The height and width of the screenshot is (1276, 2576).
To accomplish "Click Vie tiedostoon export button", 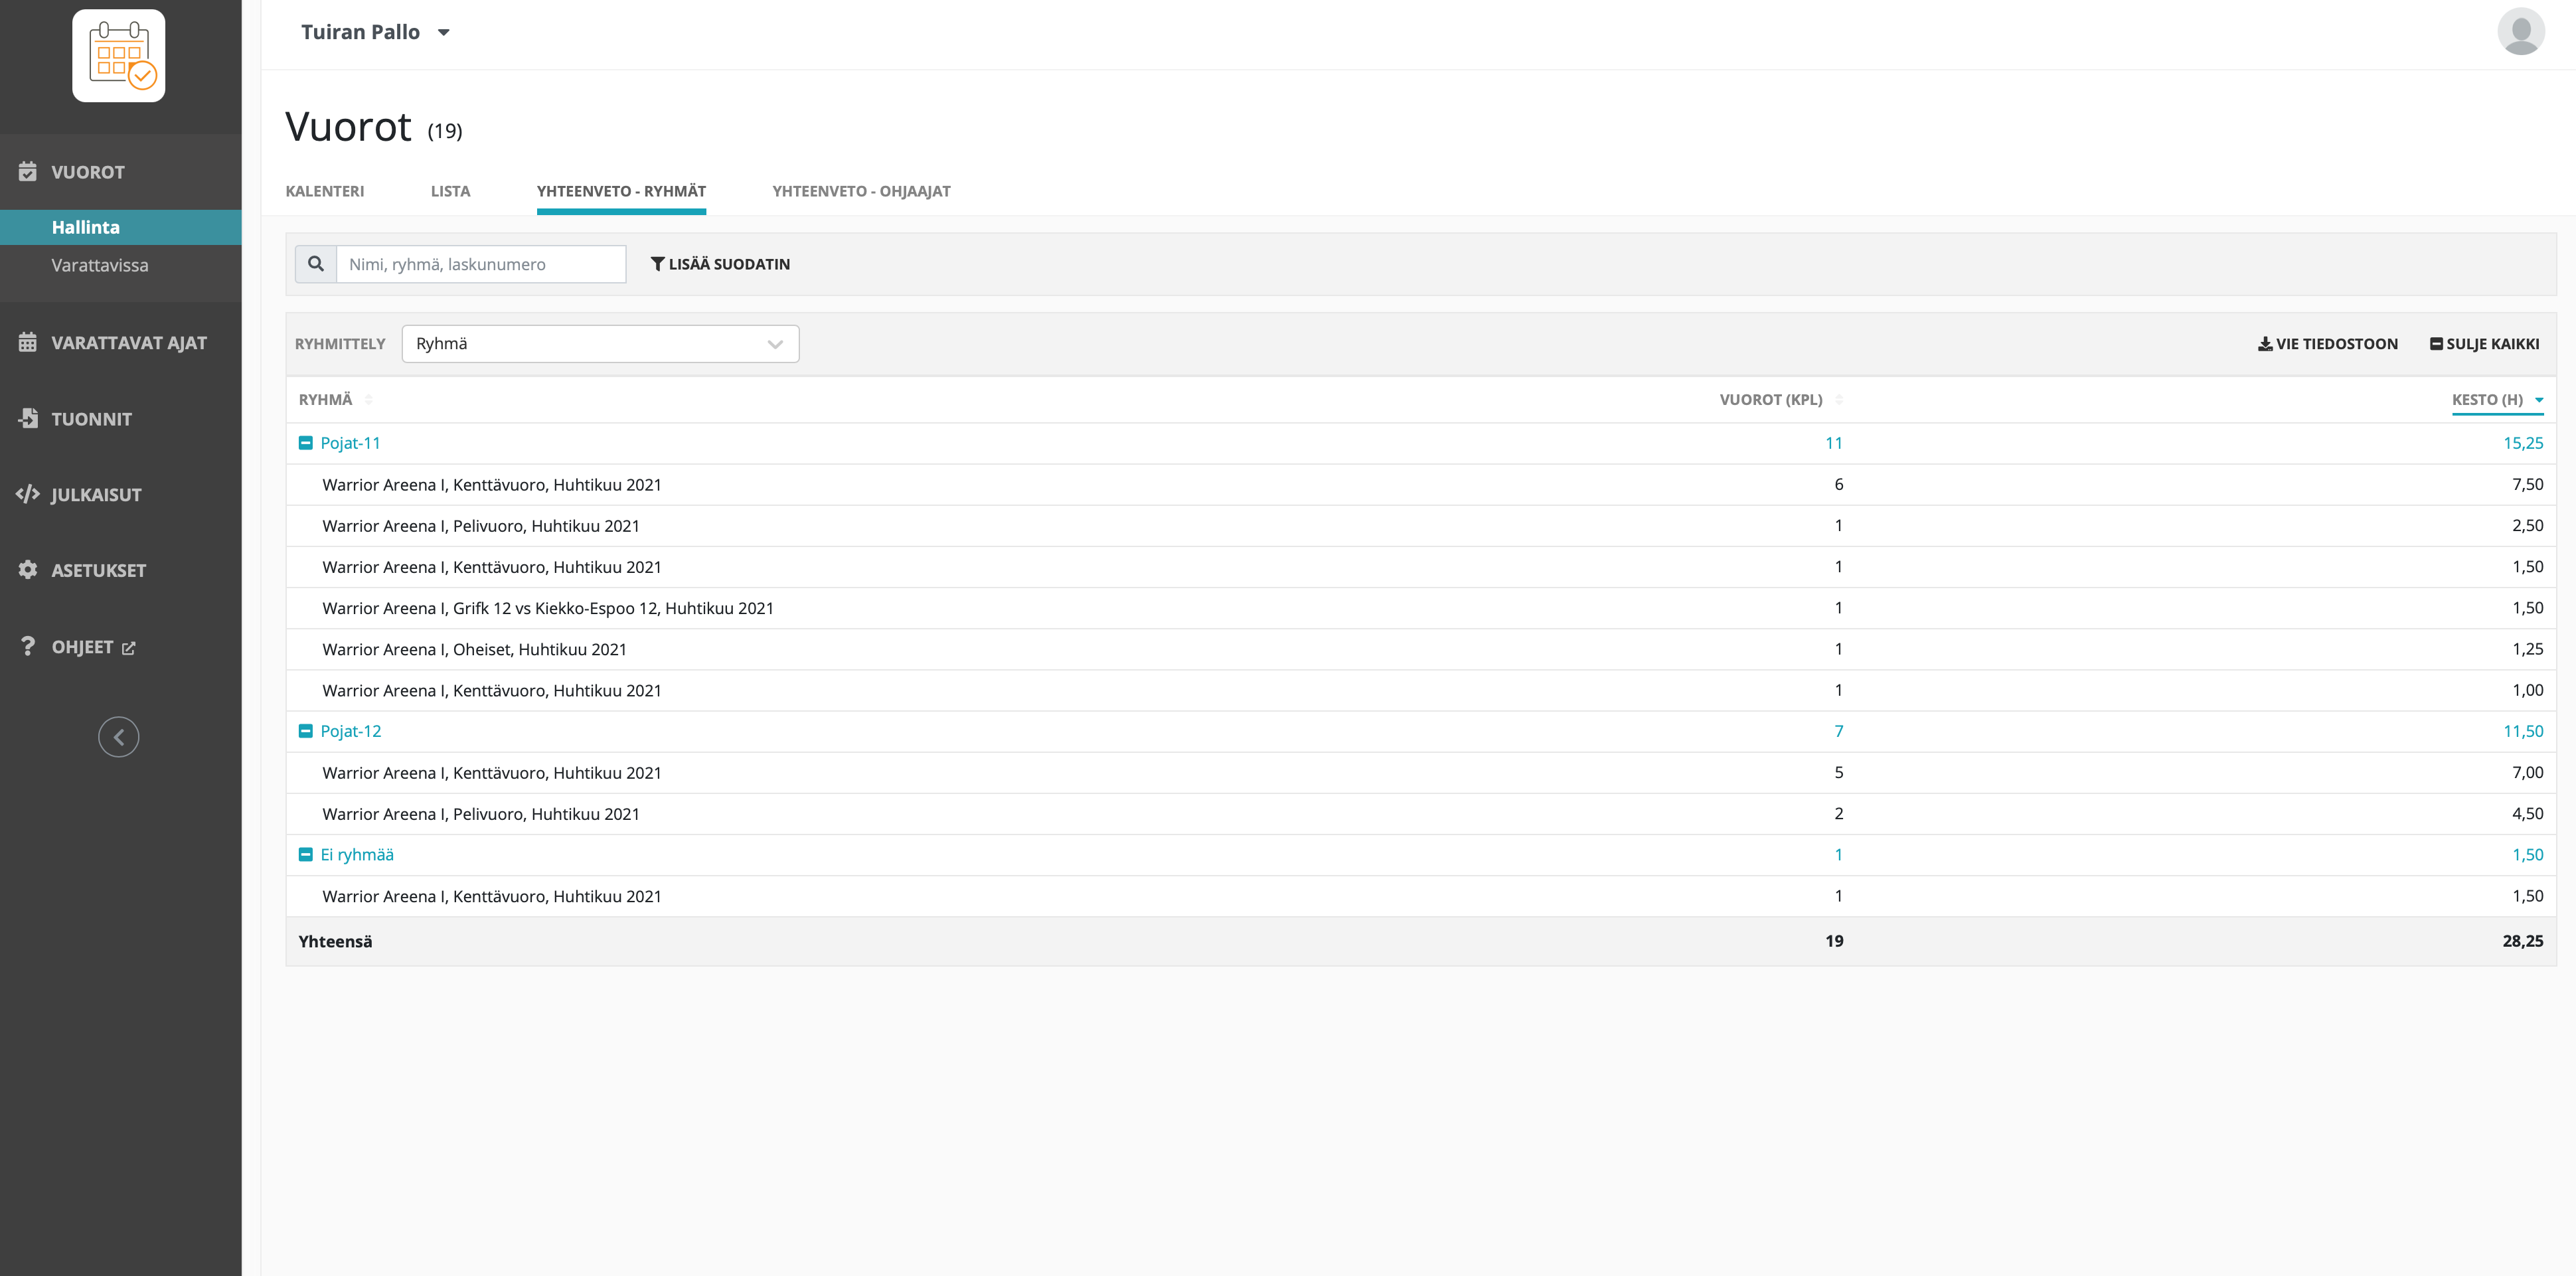I will (x=2328, y=344).
